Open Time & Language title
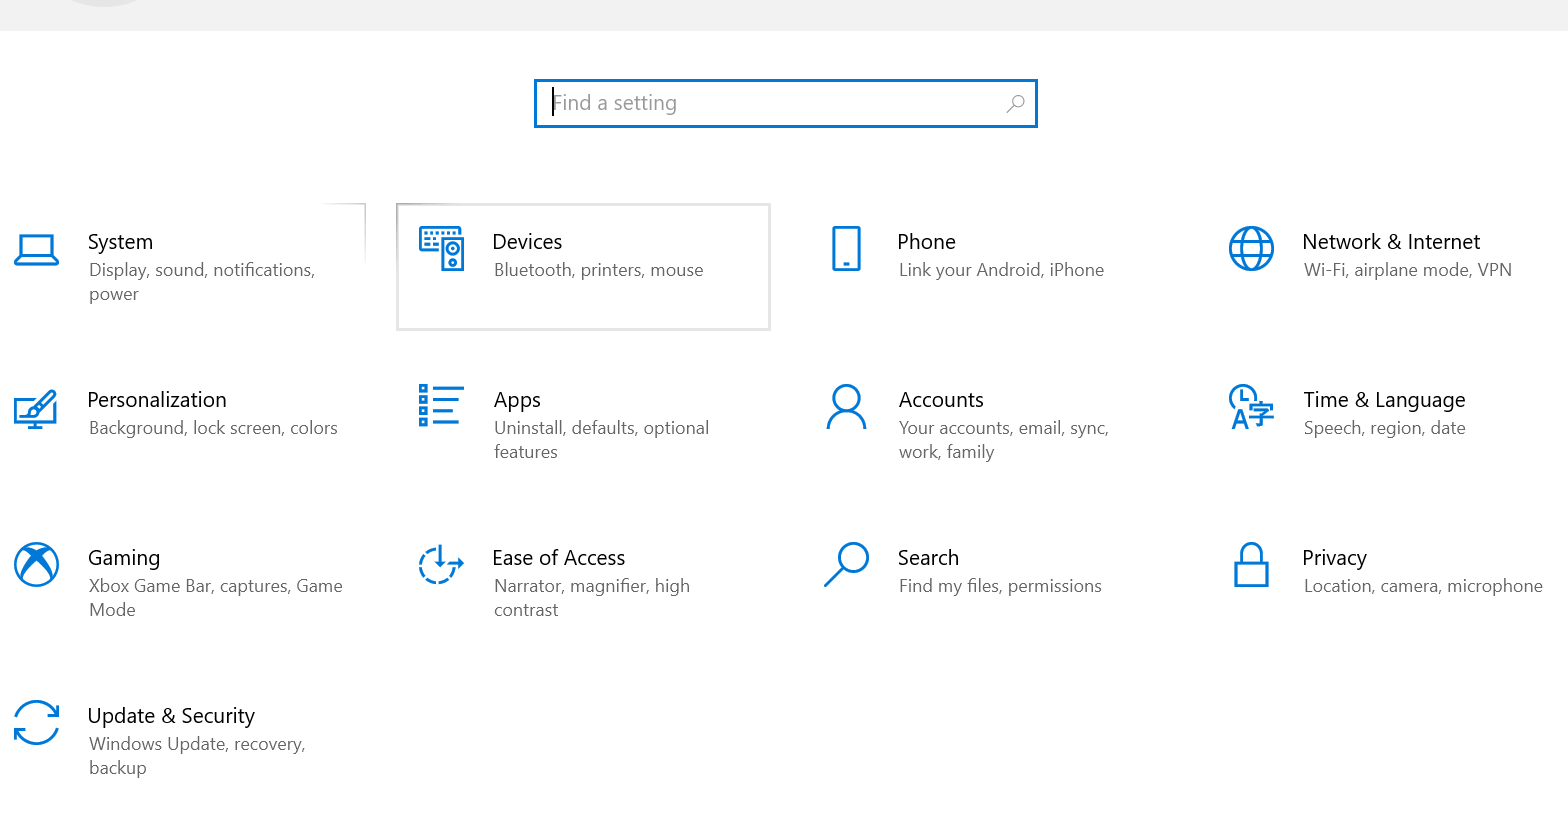The height and width of the screenshot is (834, 1568). 1384,400
